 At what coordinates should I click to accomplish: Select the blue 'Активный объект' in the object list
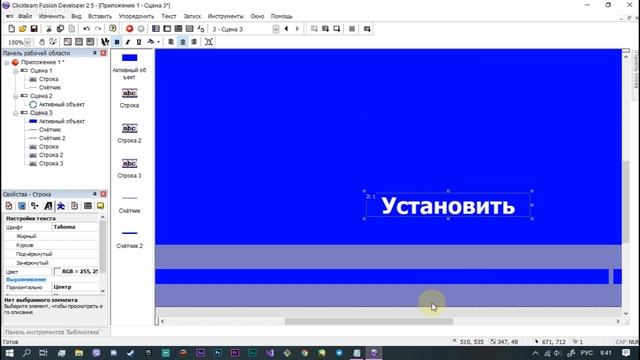click(x=129, y=66)
